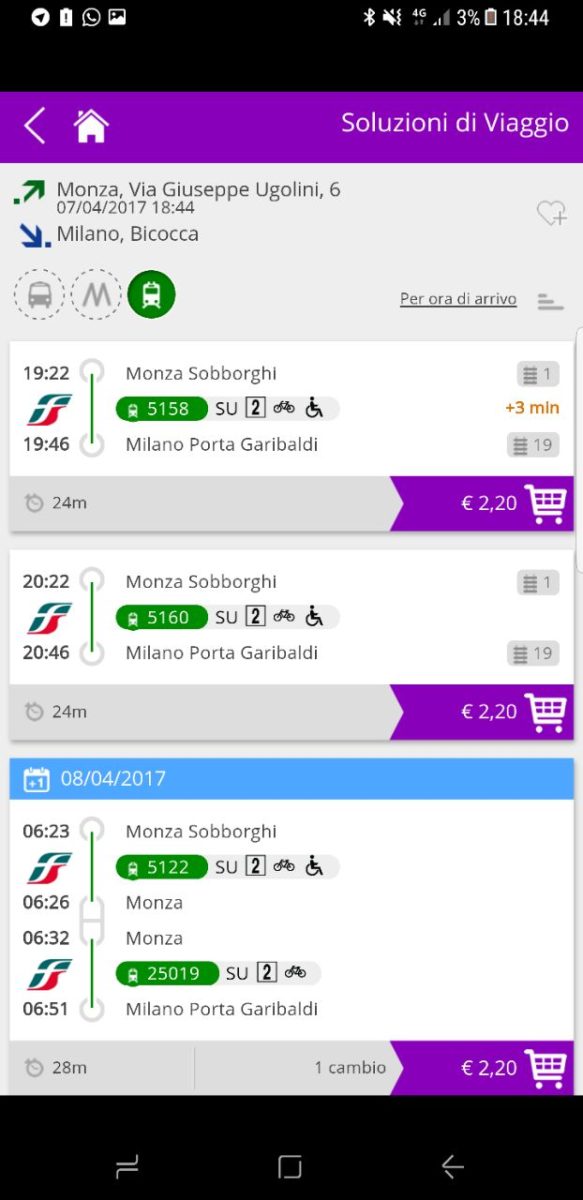This screenshot has height=1200, width=583.
Task: Tap Android recent apps navigation button
Action: pyautogui.click(x=127, y=1166)
